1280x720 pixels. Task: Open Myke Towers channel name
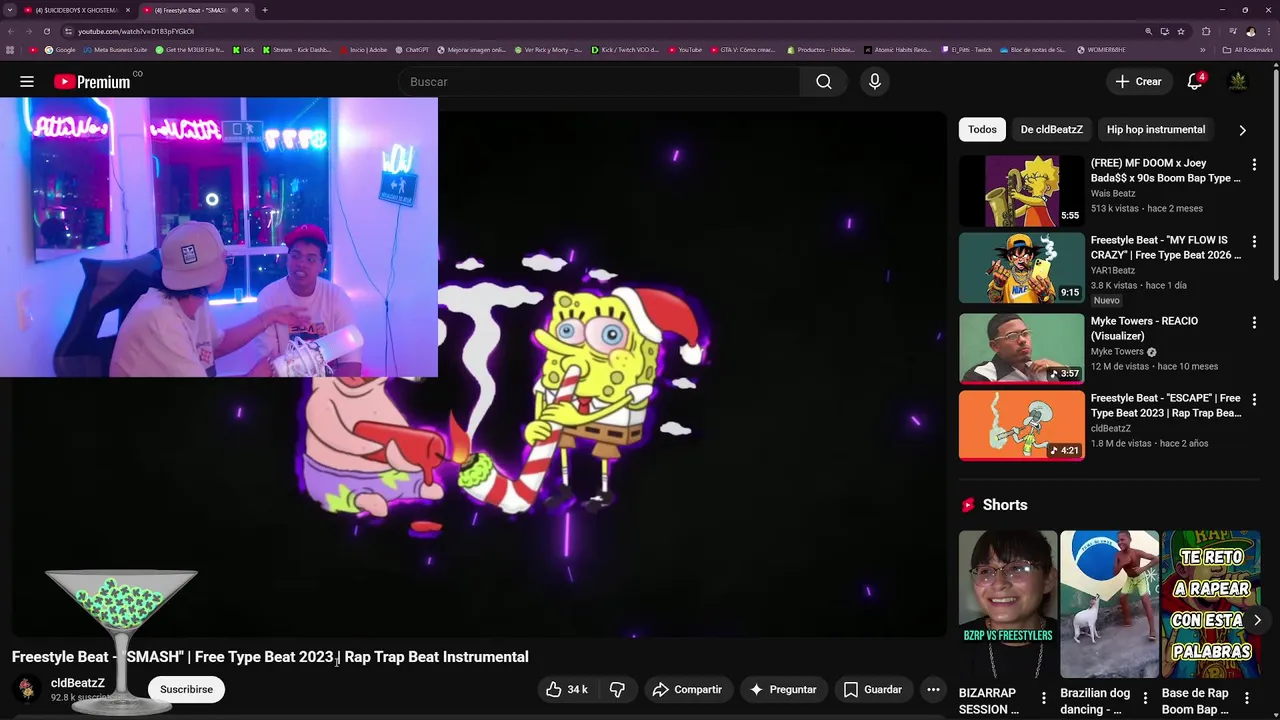[x=1117, y=352]
